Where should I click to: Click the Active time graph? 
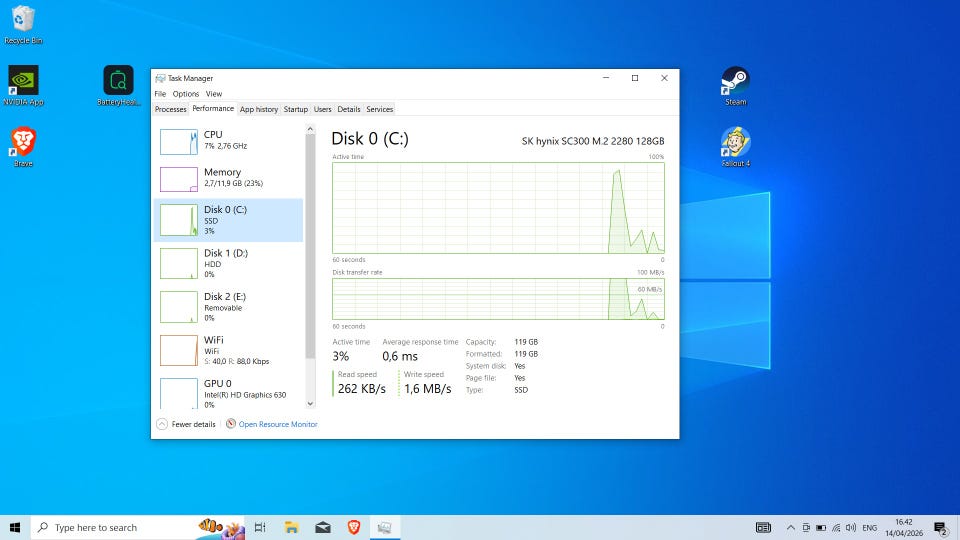click(498, 208)
